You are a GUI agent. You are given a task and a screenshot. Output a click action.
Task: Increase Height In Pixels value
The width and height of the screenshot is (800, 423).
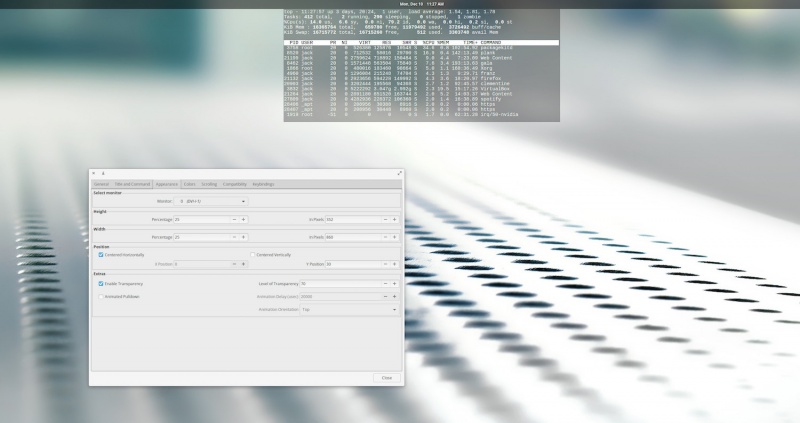(x=394, y=219)
